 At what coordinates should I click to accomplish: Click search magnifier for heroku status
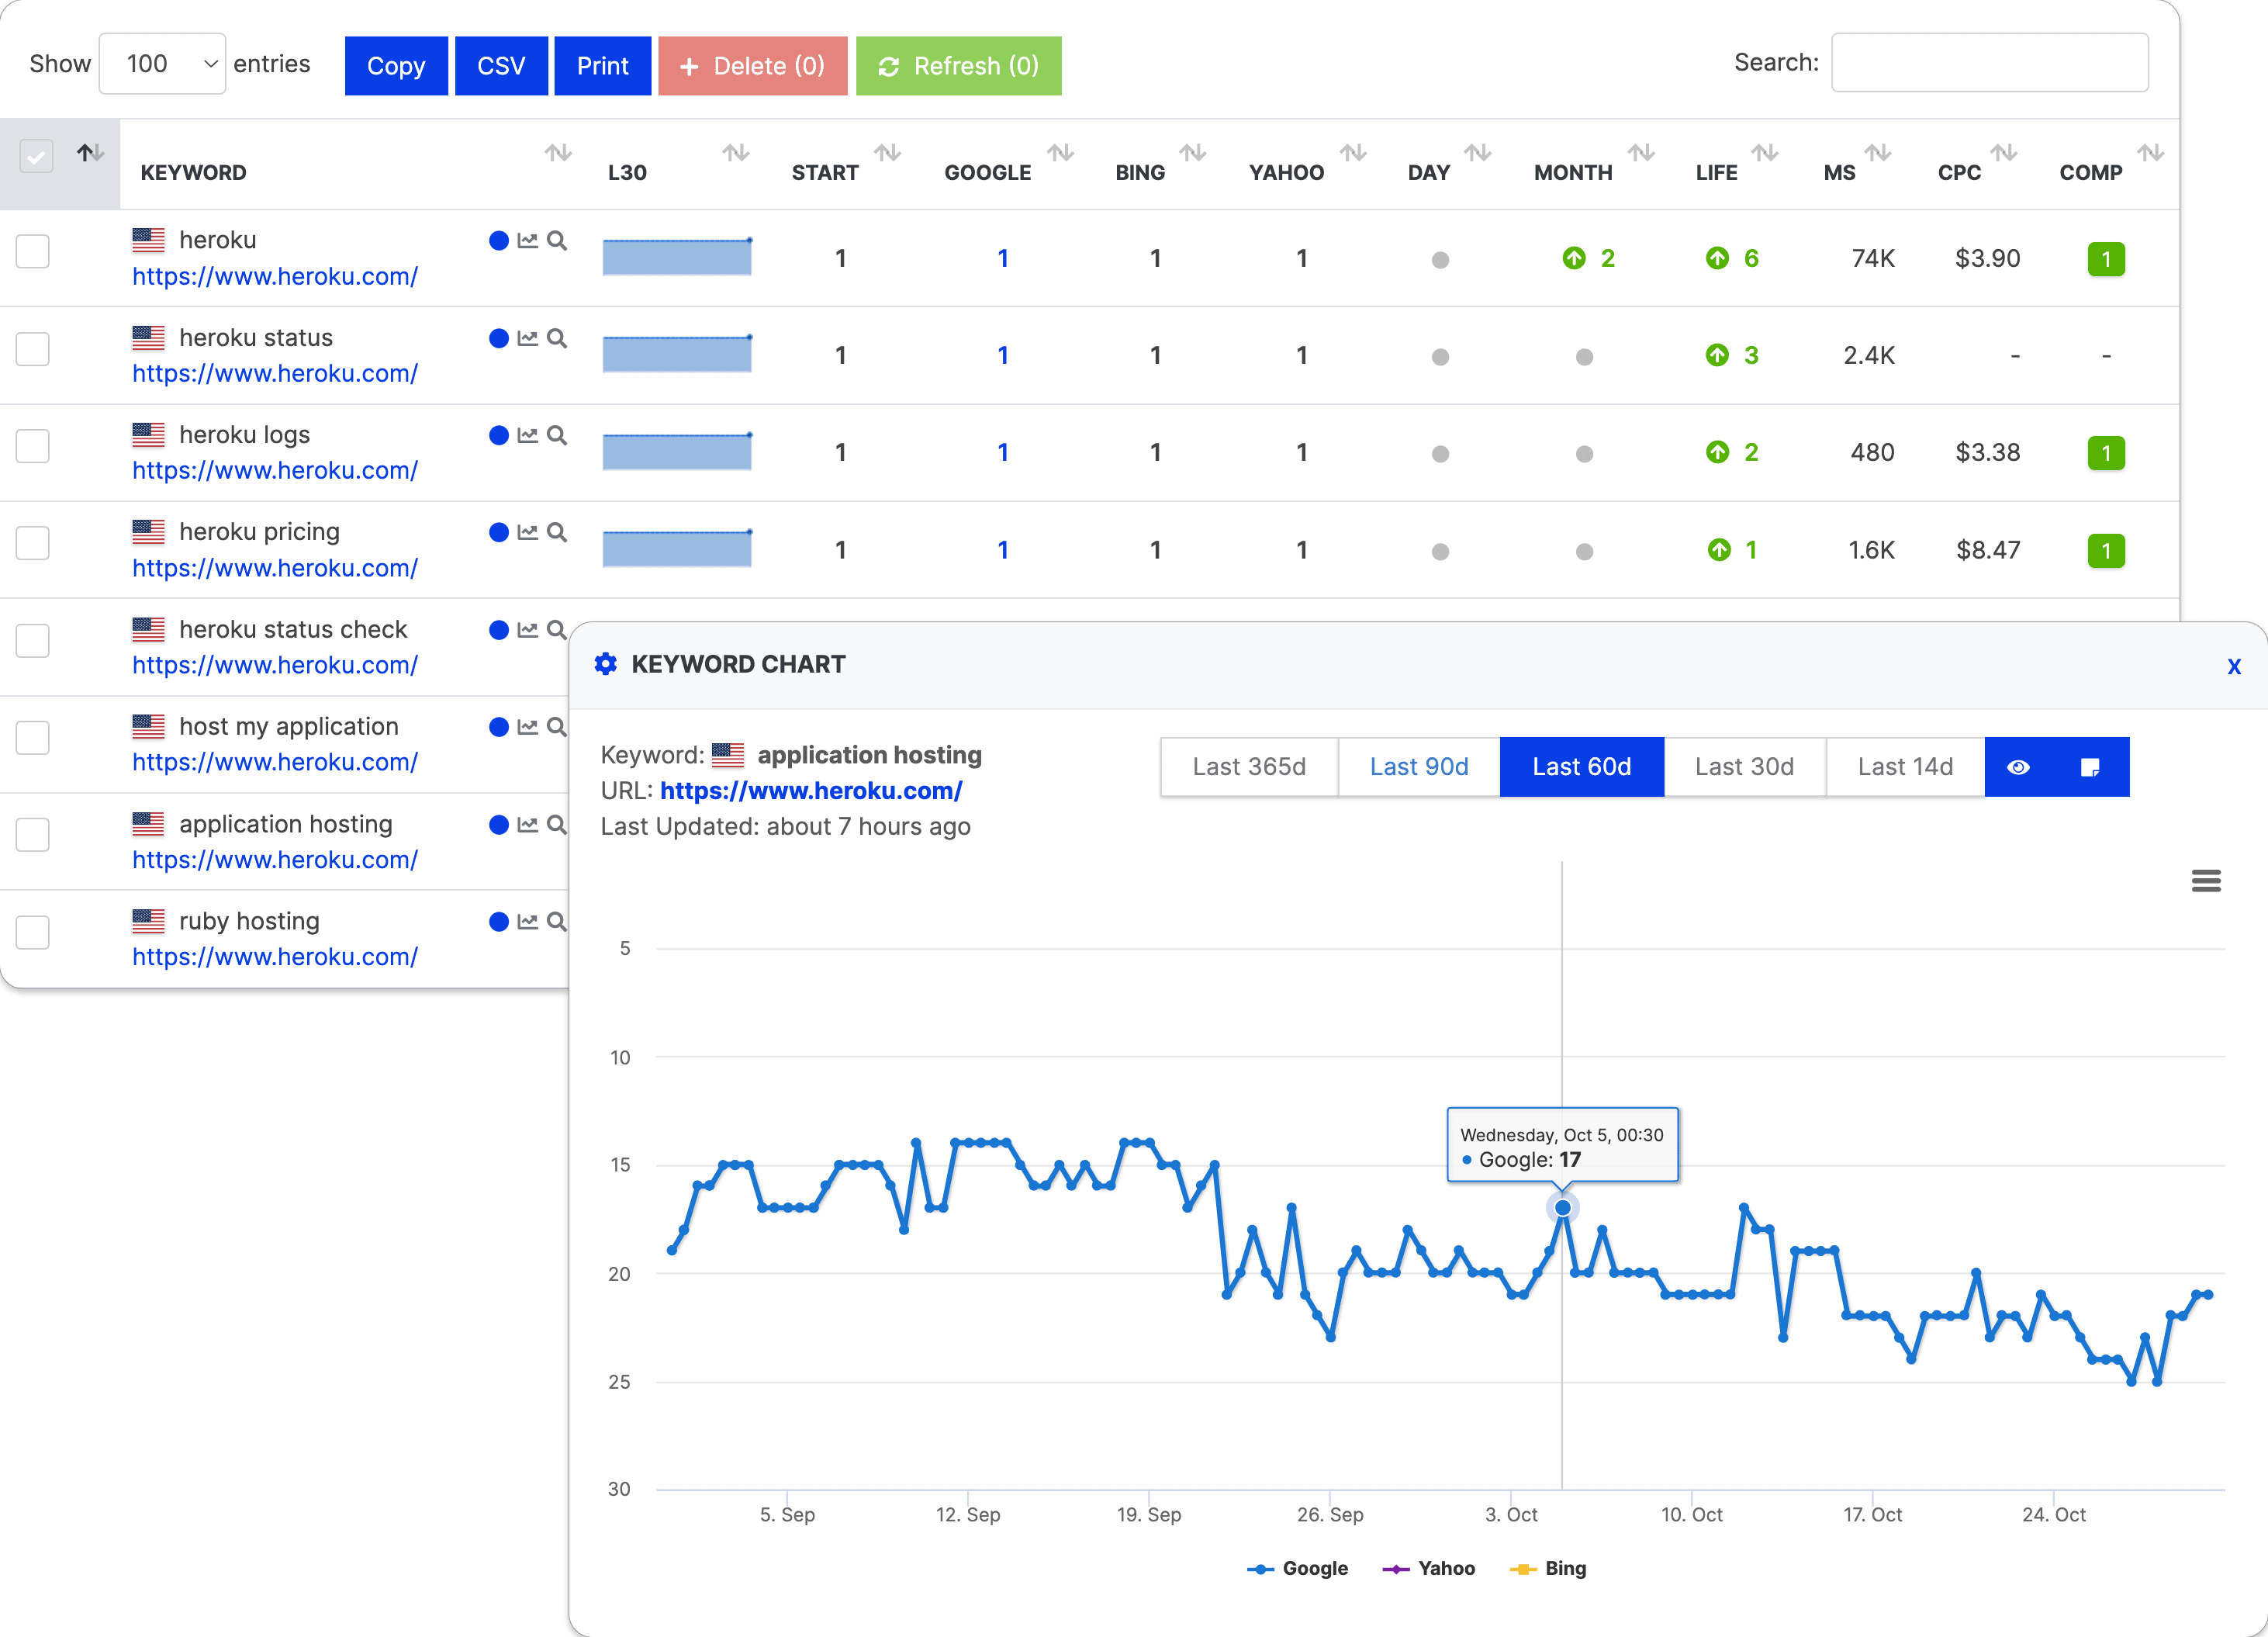click(x=557, y=338)
